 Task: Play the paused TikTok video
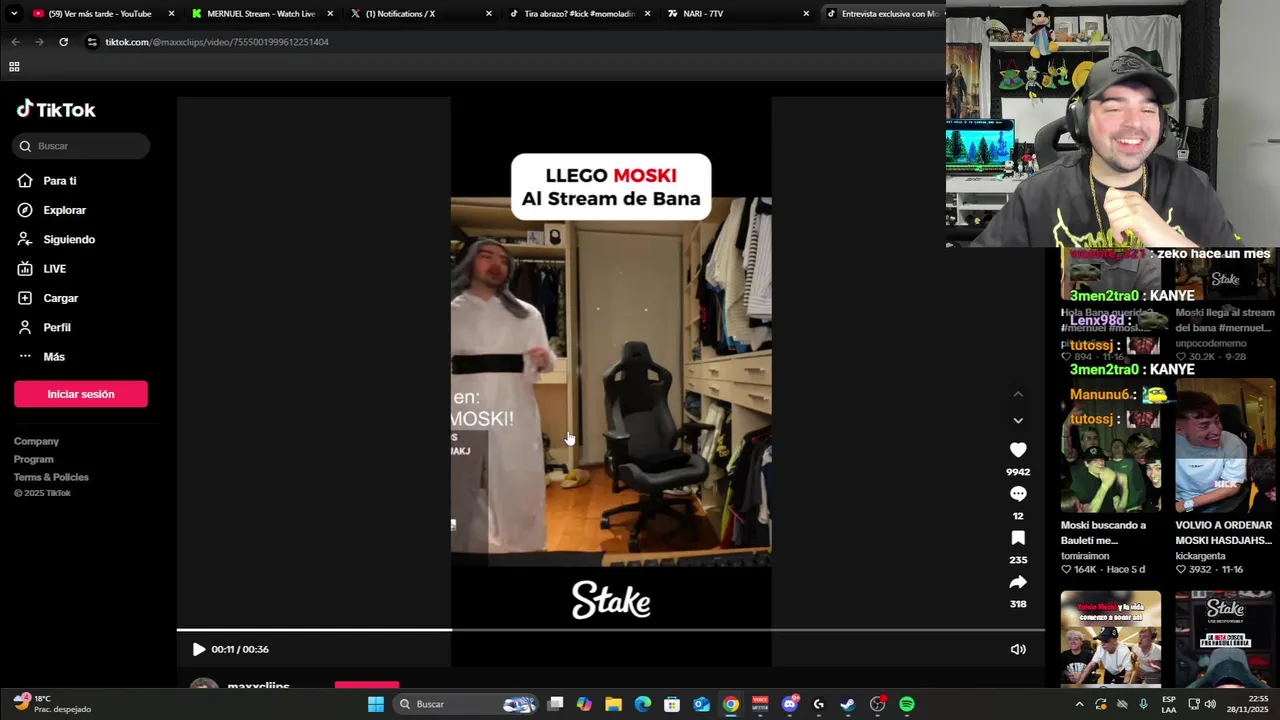tap(198, 649)
